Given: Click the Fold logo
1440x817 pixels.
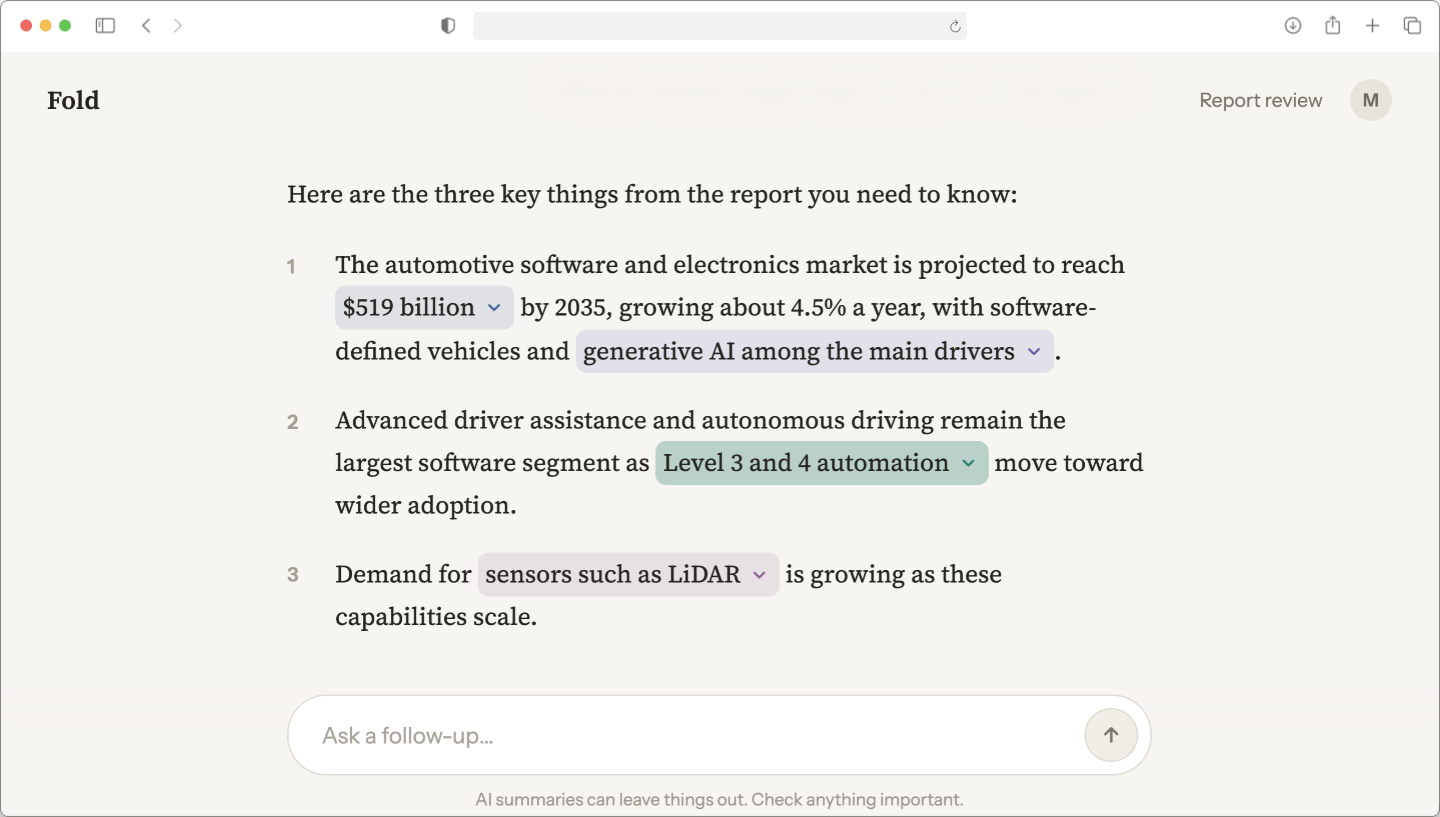Looking at the screenshot, I should click(73, 100).
